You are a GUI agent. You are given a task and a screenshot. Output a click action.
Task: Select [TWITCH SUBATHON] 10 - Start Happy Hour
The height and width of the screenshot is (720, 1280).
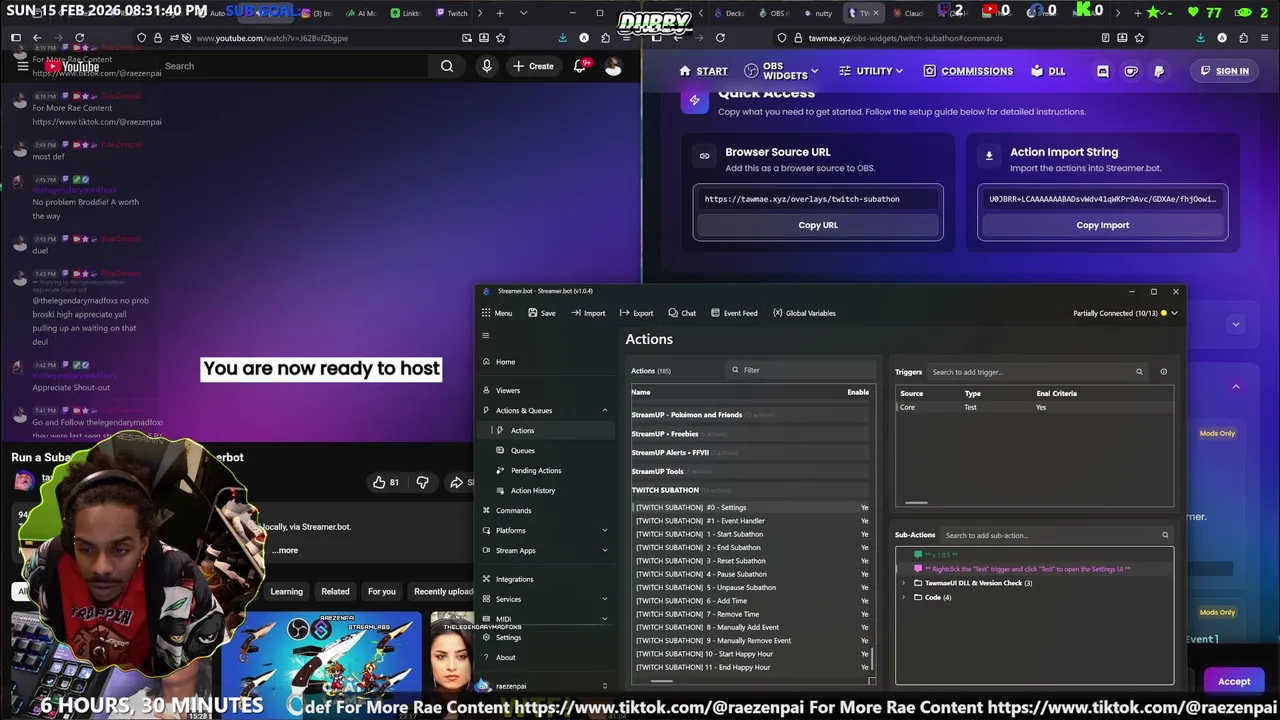click(752, 654)
